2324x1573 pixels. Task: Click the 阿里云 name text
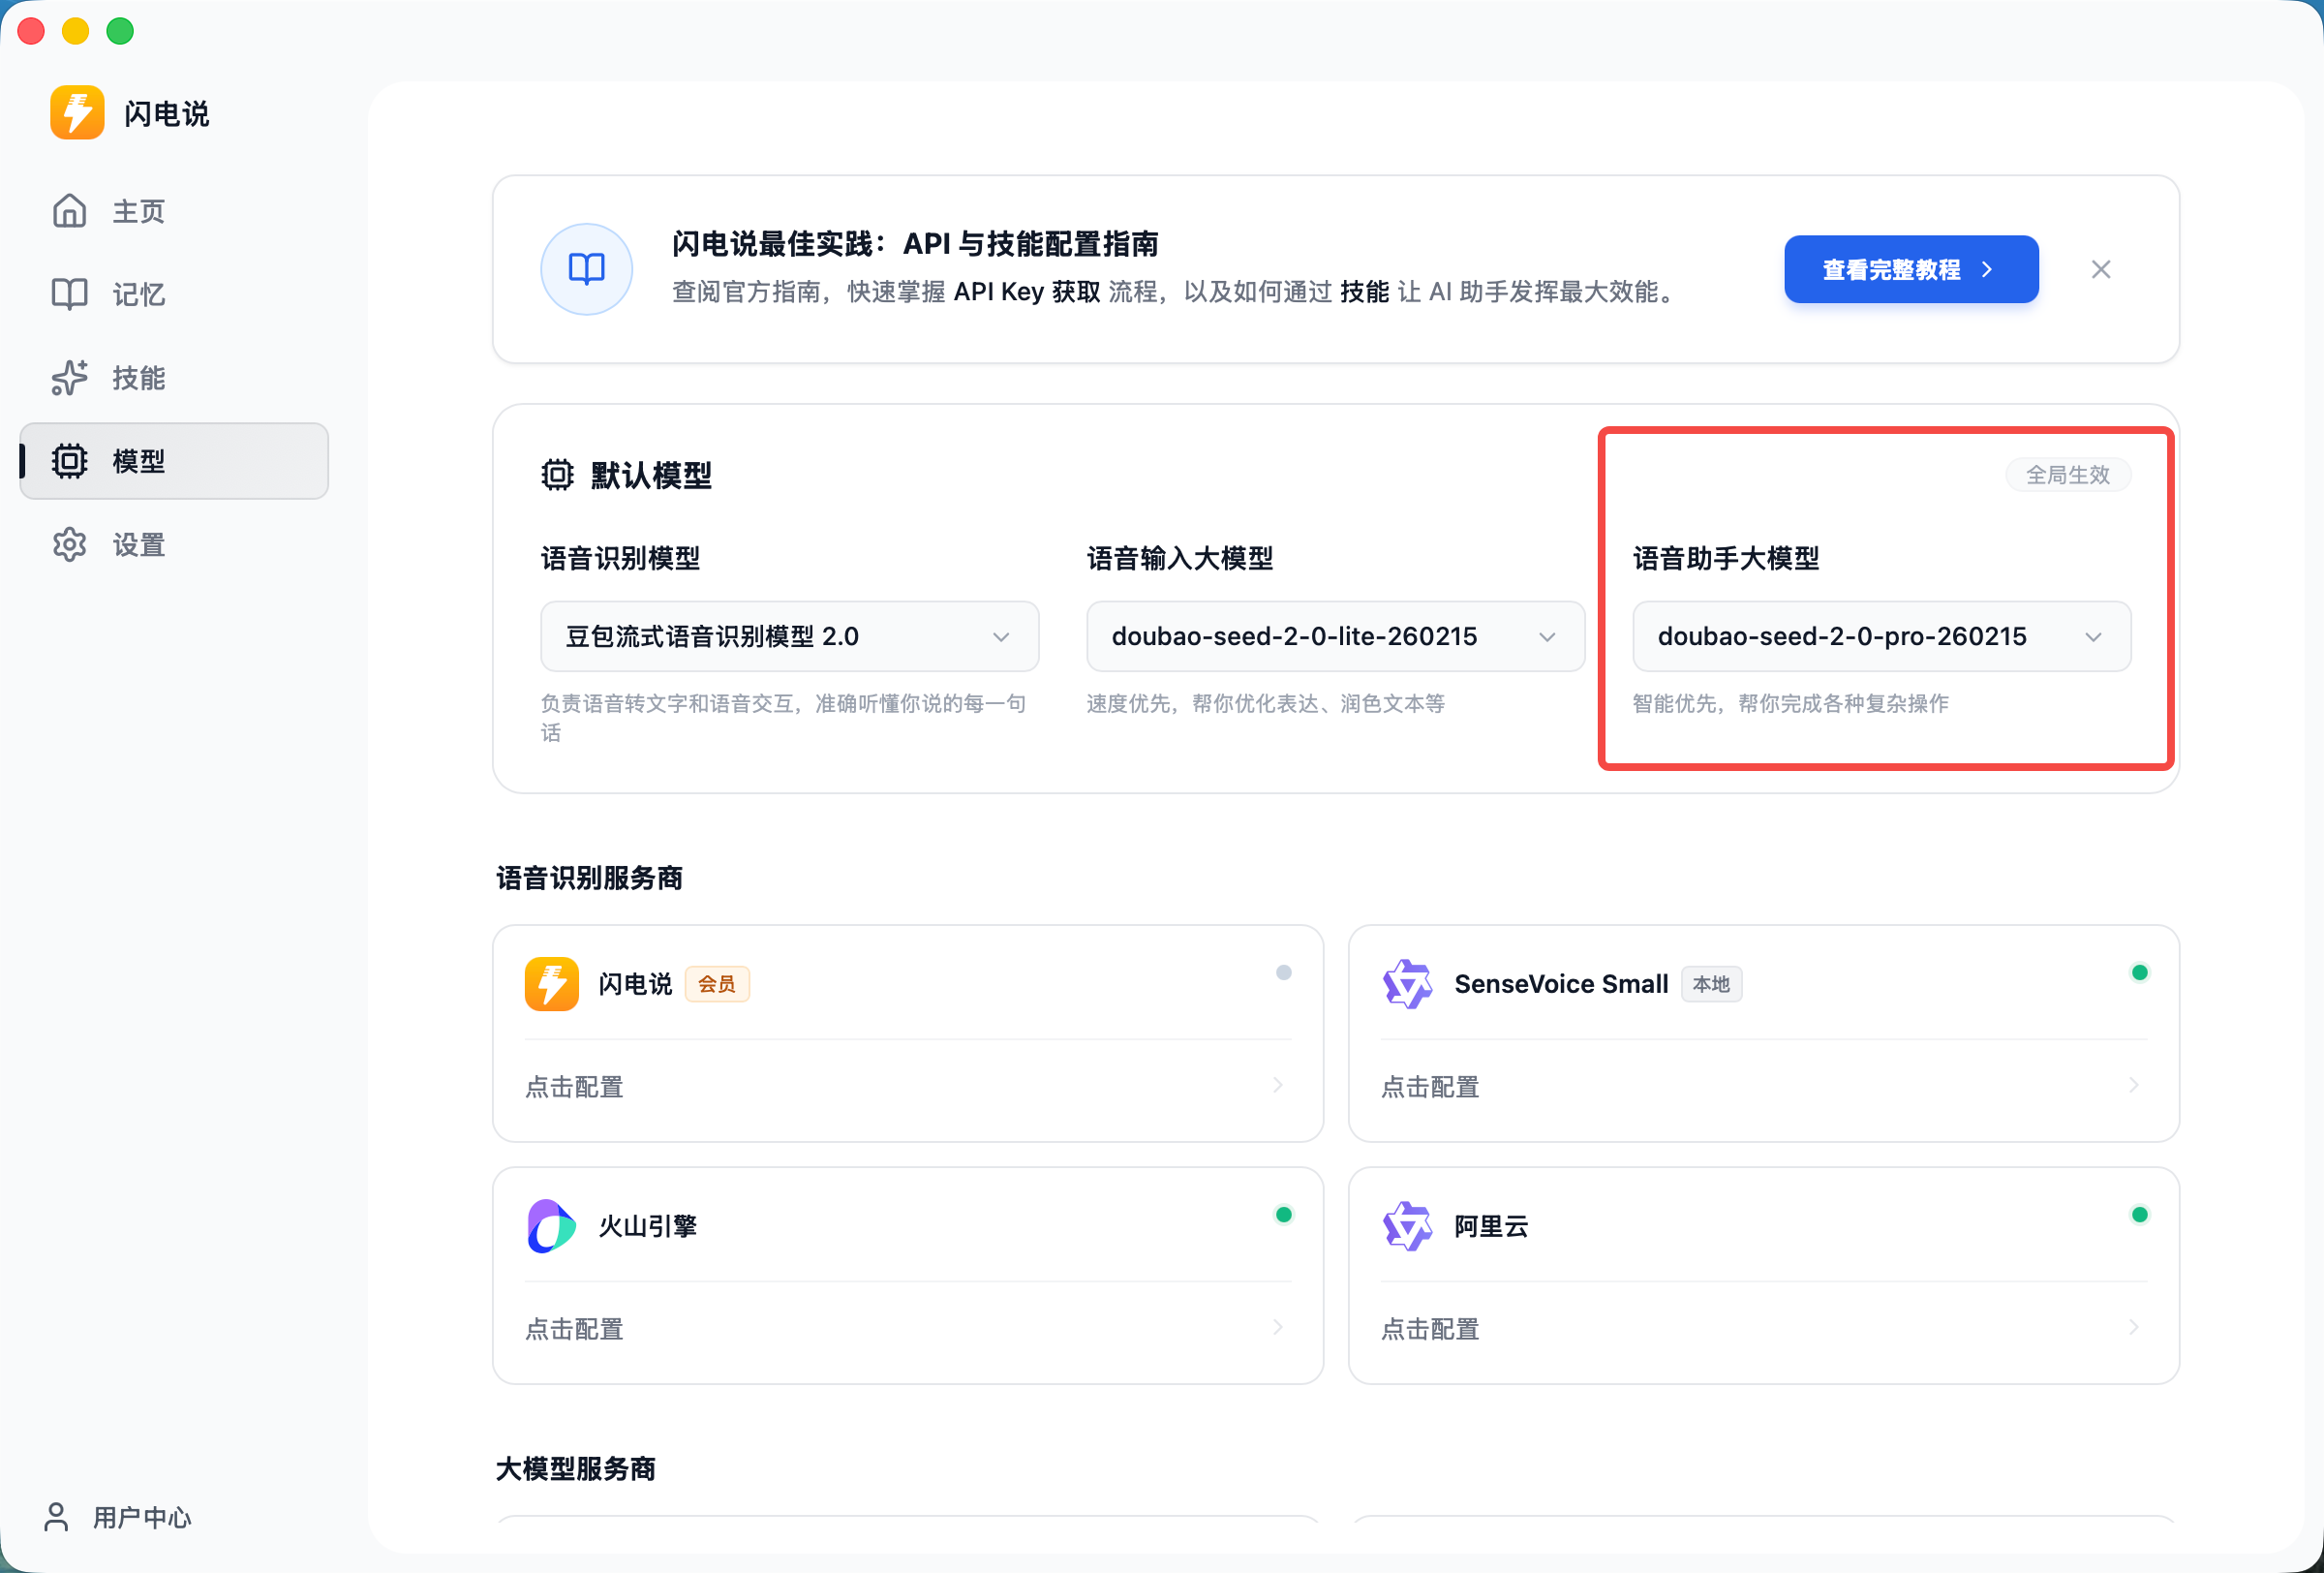pos(1491,1226)
